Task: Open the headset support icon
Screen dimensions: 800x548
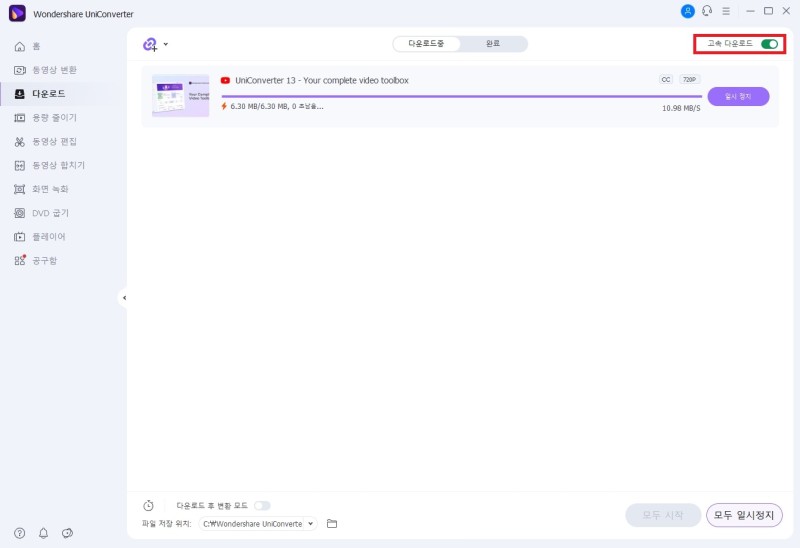Action: coord(707,11)
